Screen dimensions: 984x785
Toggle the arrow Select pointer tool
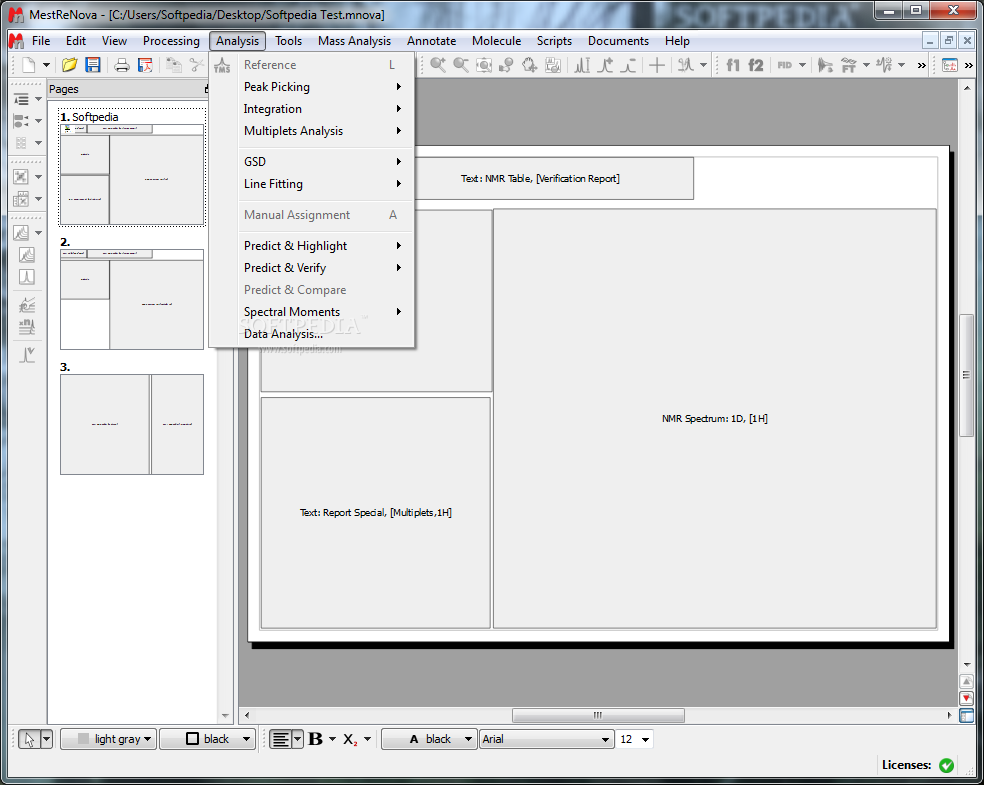[x=29, y=739]
